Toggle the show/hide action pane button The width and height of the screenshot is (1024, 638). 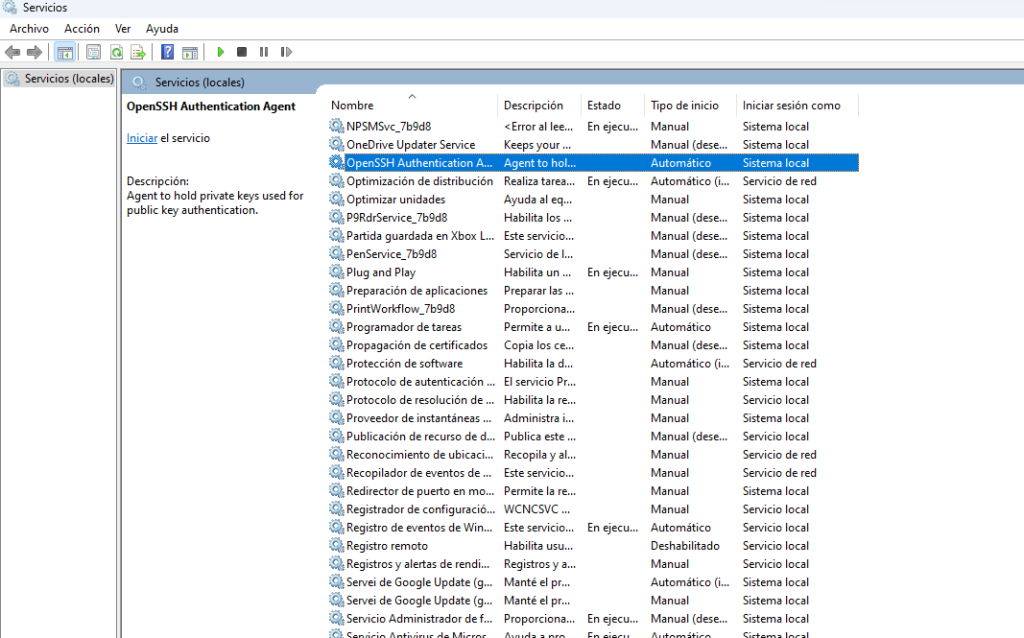point(189,52)
